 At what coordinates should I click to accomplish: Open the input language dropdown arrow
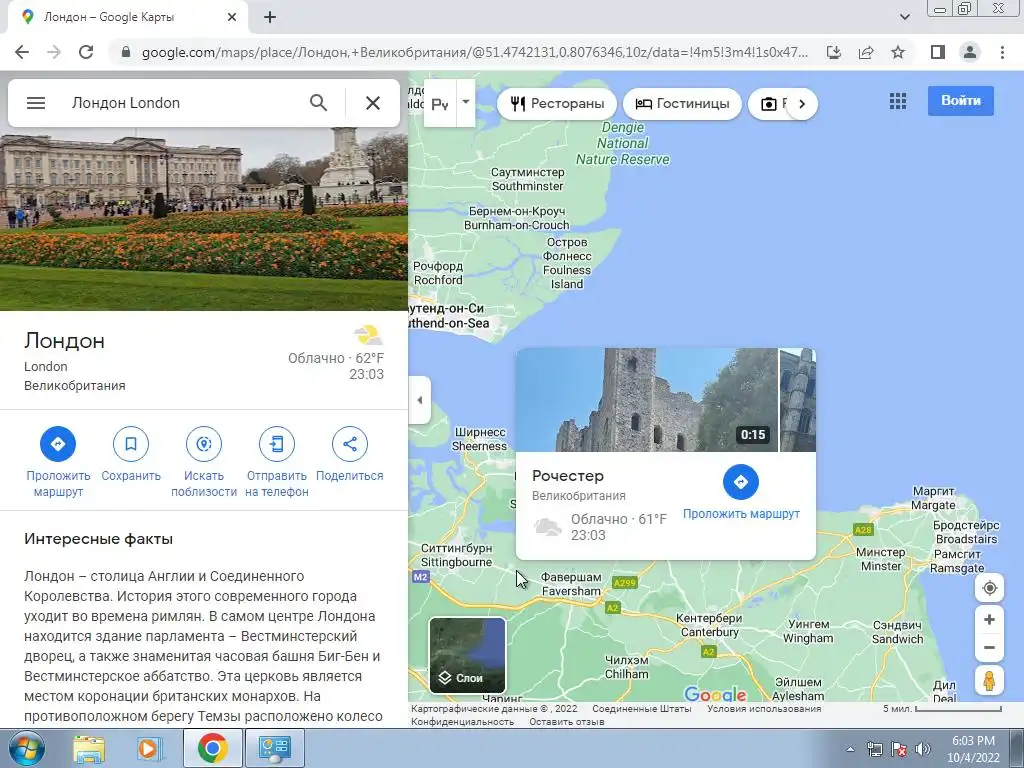tap(466, 102)
